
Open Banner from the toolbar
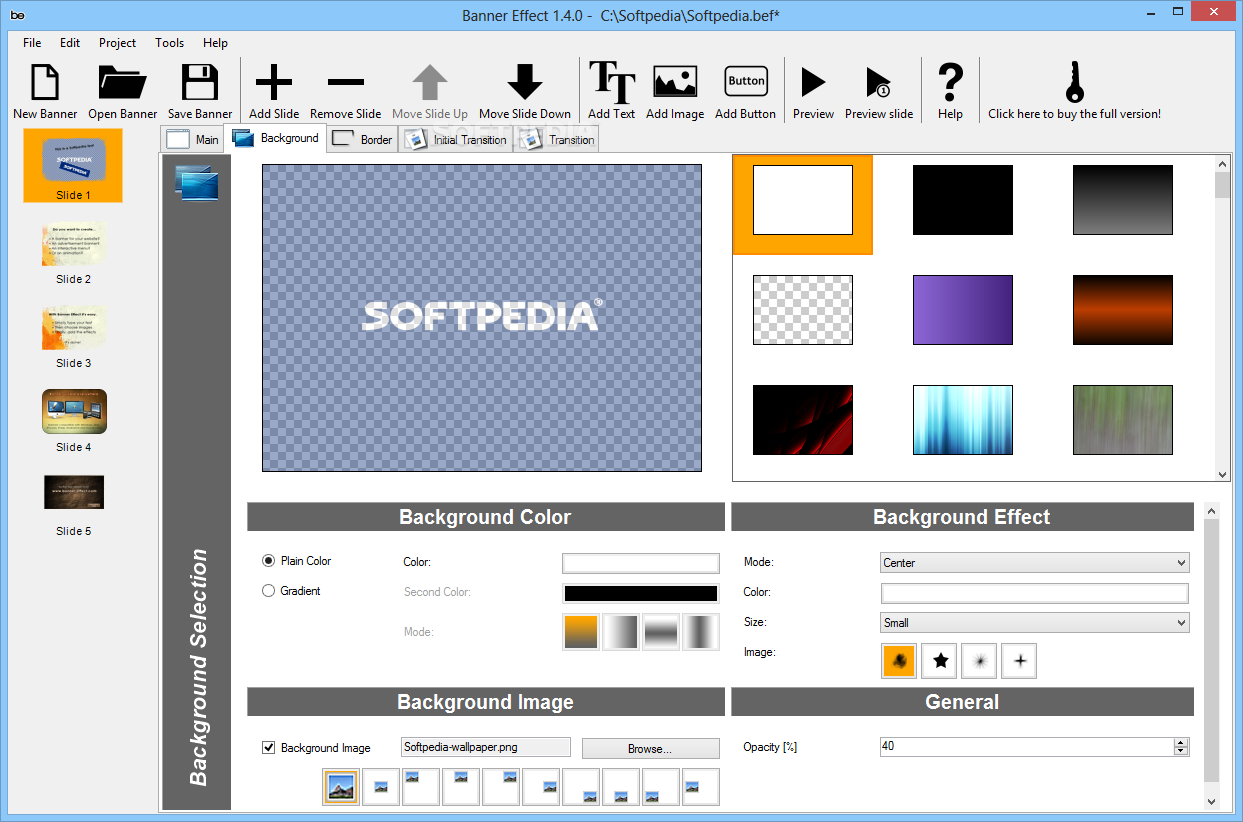click(x=123, y=91)
